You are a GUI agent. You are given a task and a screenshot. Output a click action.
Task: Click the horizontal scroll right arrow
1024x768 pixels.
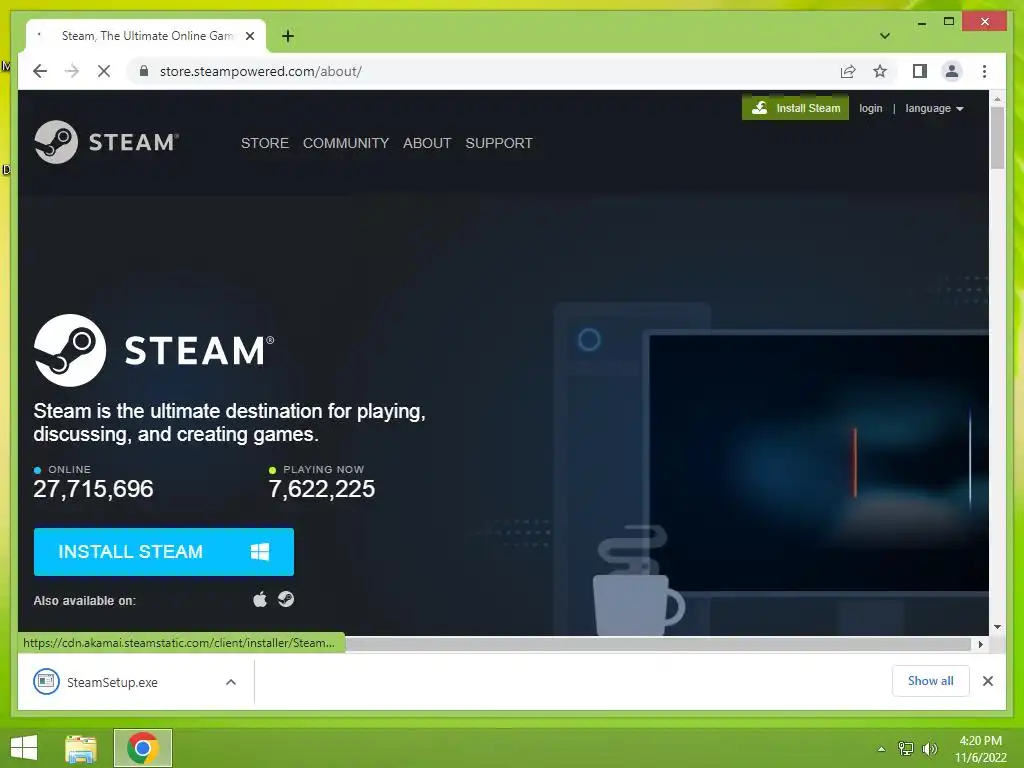click(x=980, y=645)
